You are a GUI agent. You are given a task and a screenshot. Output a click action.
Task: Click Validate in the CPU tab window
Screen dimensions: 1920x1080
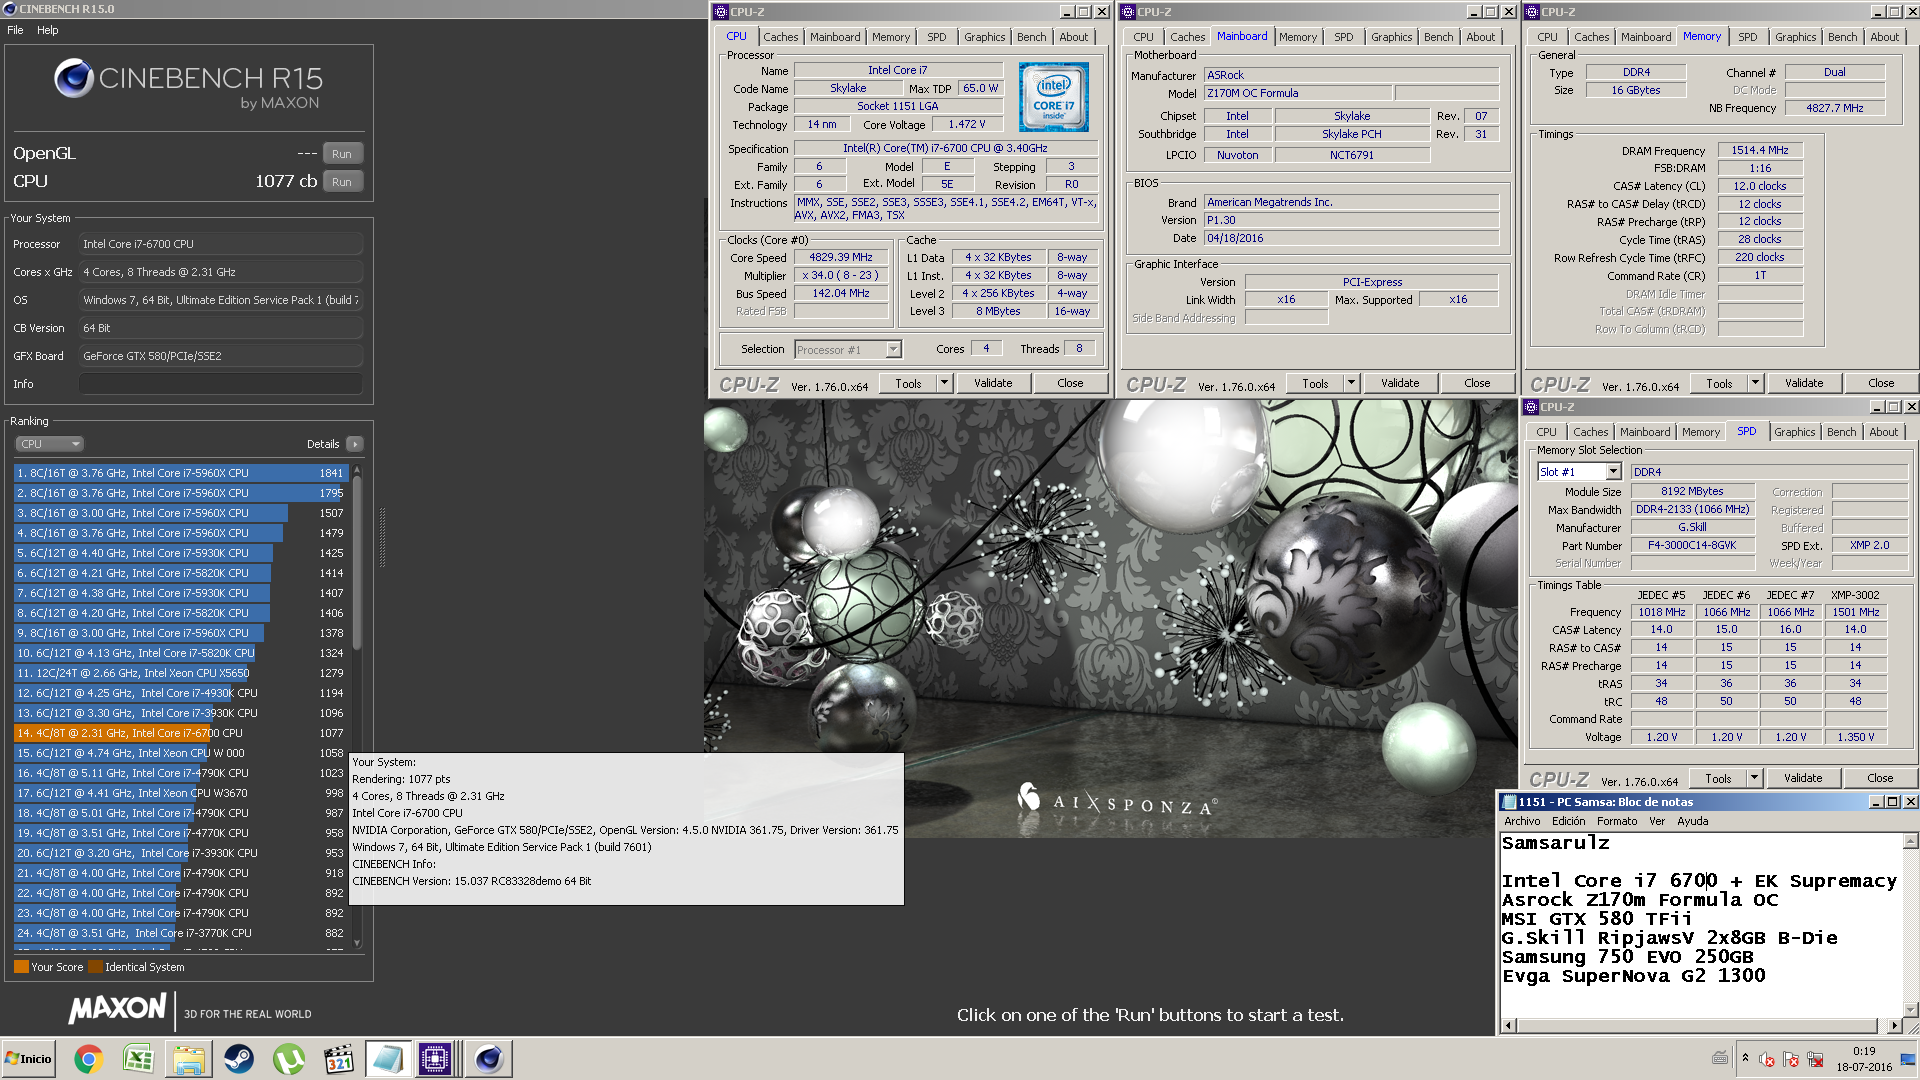pos(993,383)
